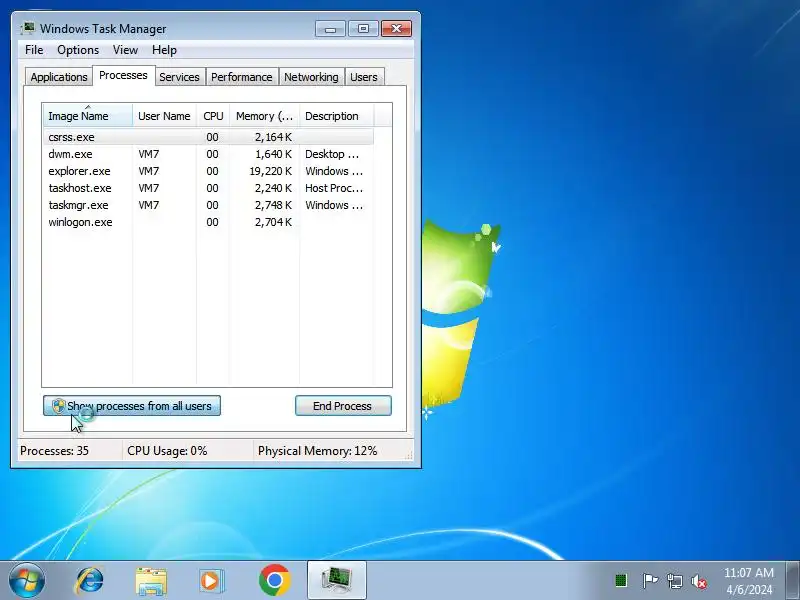Select the Processes tab
The height and width of the screenshot is (600, 800).
[123, 76]
